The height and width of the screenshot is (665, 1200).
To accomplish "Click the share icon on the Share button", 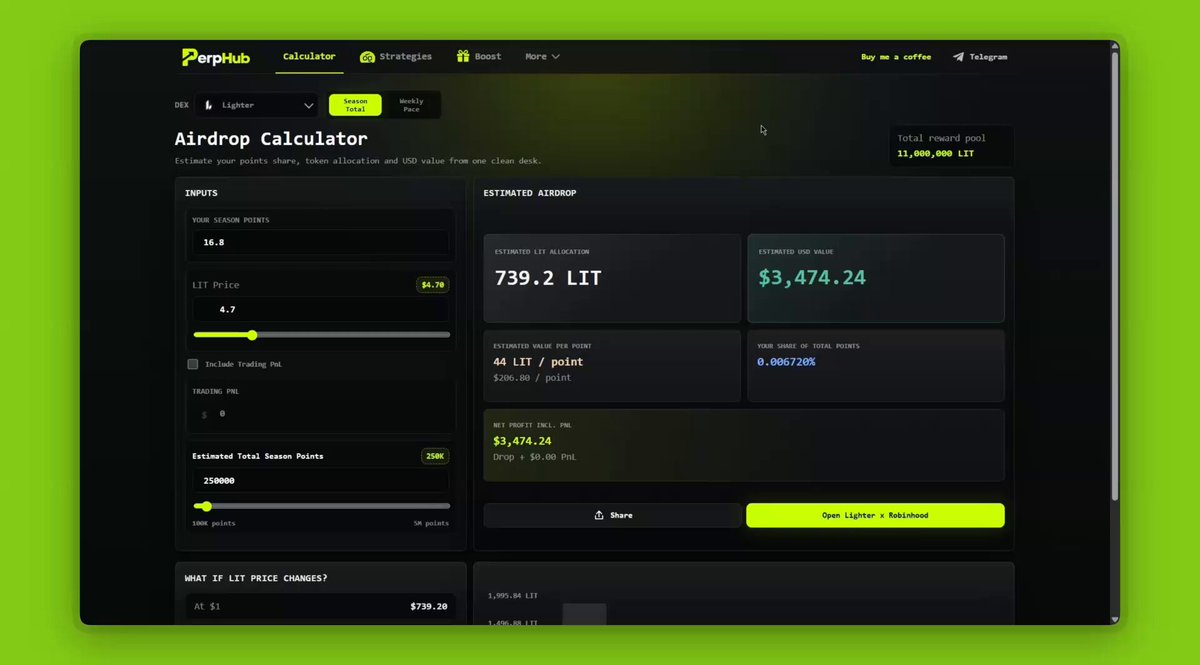I will pyautogui.click(x=599, y=515).
